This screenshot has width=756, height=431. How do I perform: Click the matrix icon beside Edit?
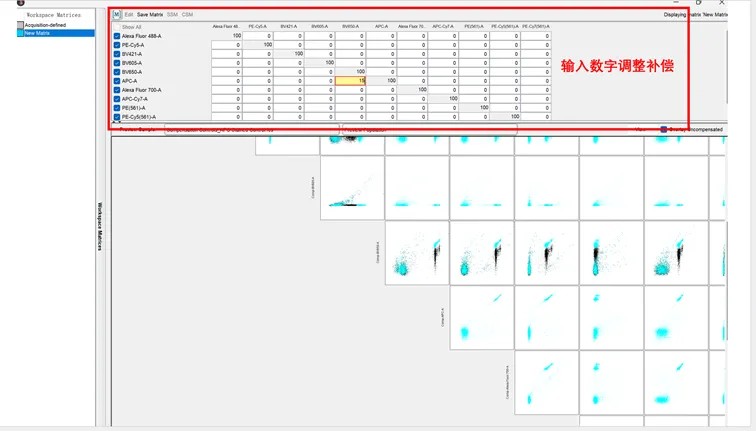click(x=116, y=15)
